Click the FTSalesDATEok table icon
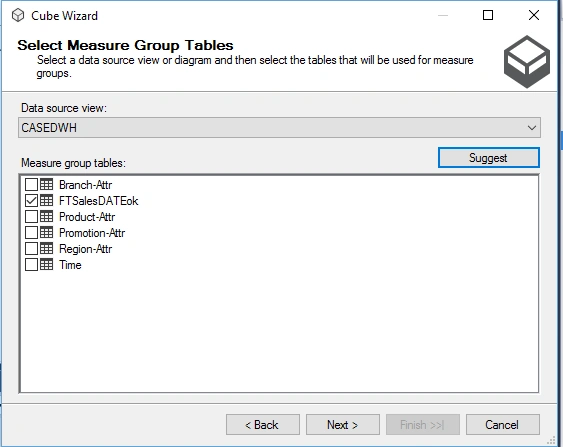The height and width of the screenshot is (447, 563). pyautogui.click(x=46, y=200)
